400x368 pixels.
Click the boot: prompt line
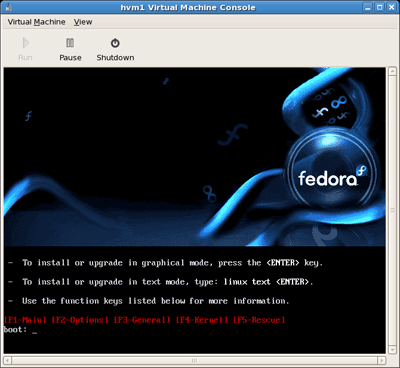pyautogui.click(x=20, y=330)
